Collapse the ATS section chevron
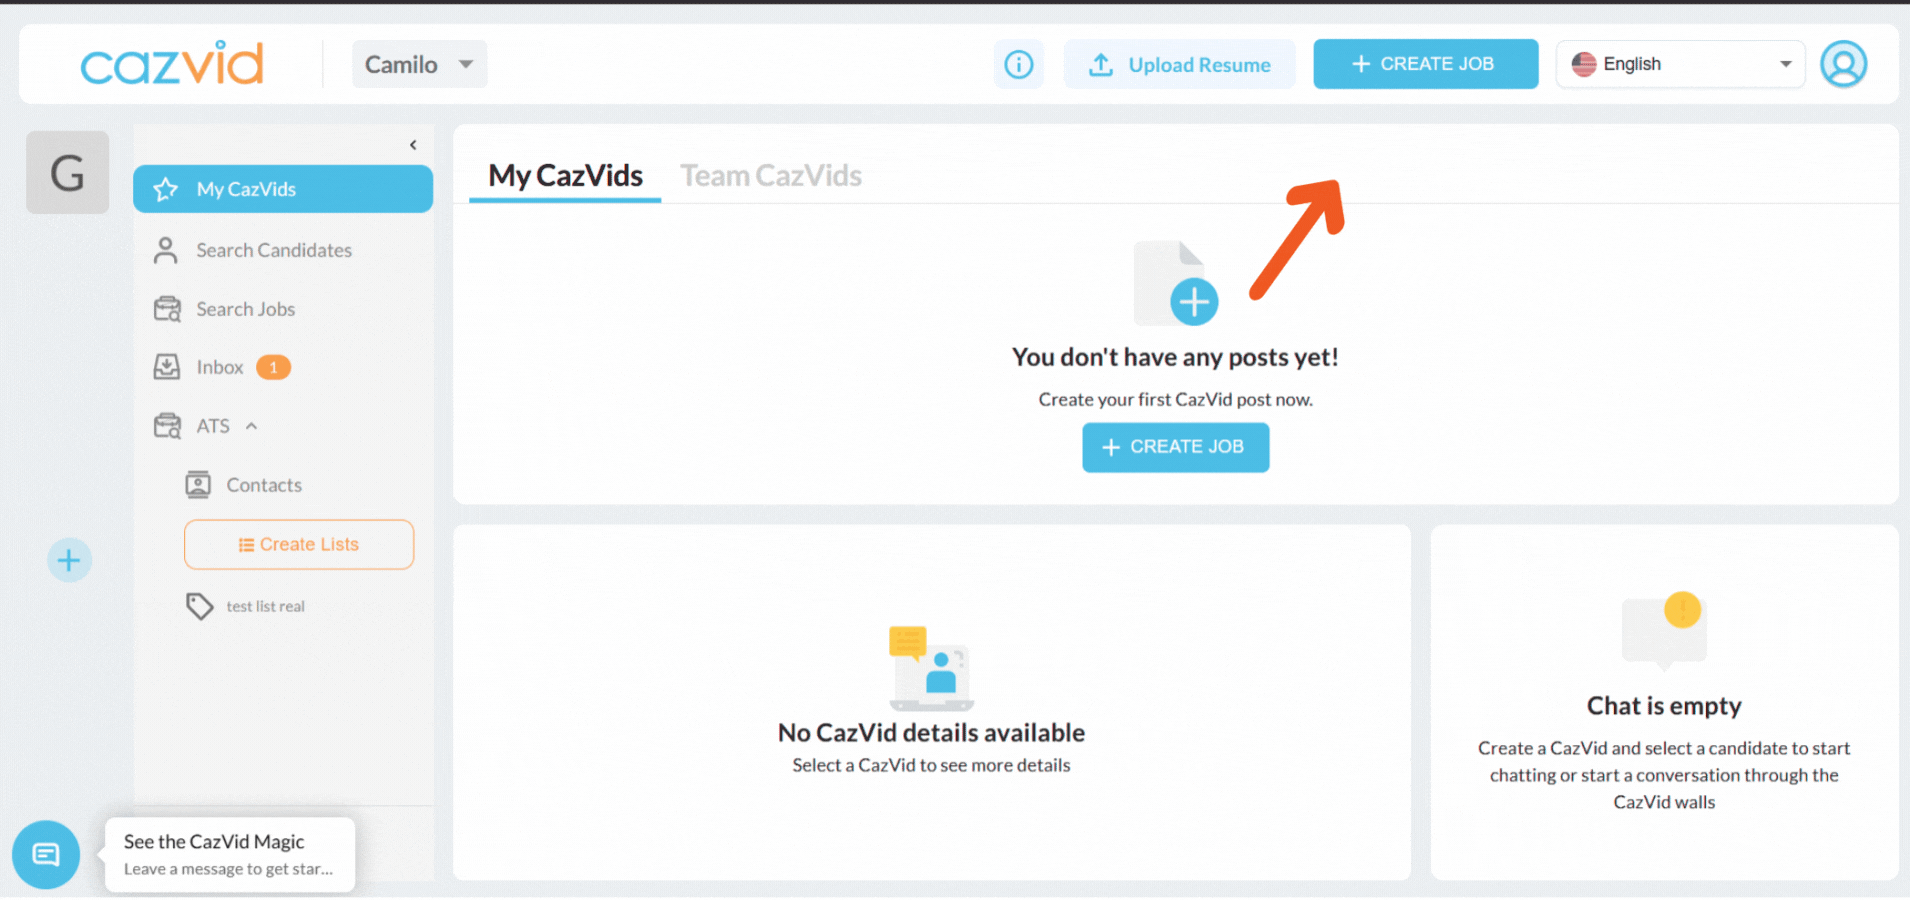The height and width of the screenshot is (900, 1910). (x=252, y=426)
